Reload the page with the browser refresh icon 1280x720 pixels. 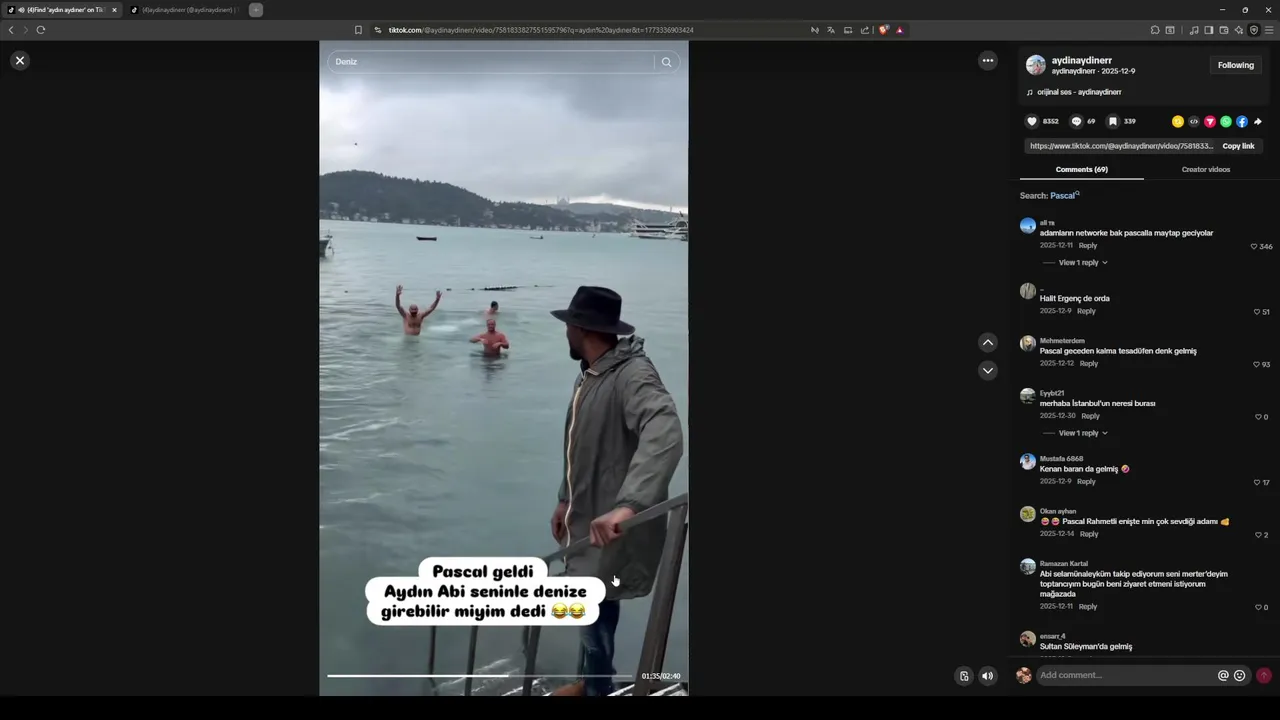(41, 30)
